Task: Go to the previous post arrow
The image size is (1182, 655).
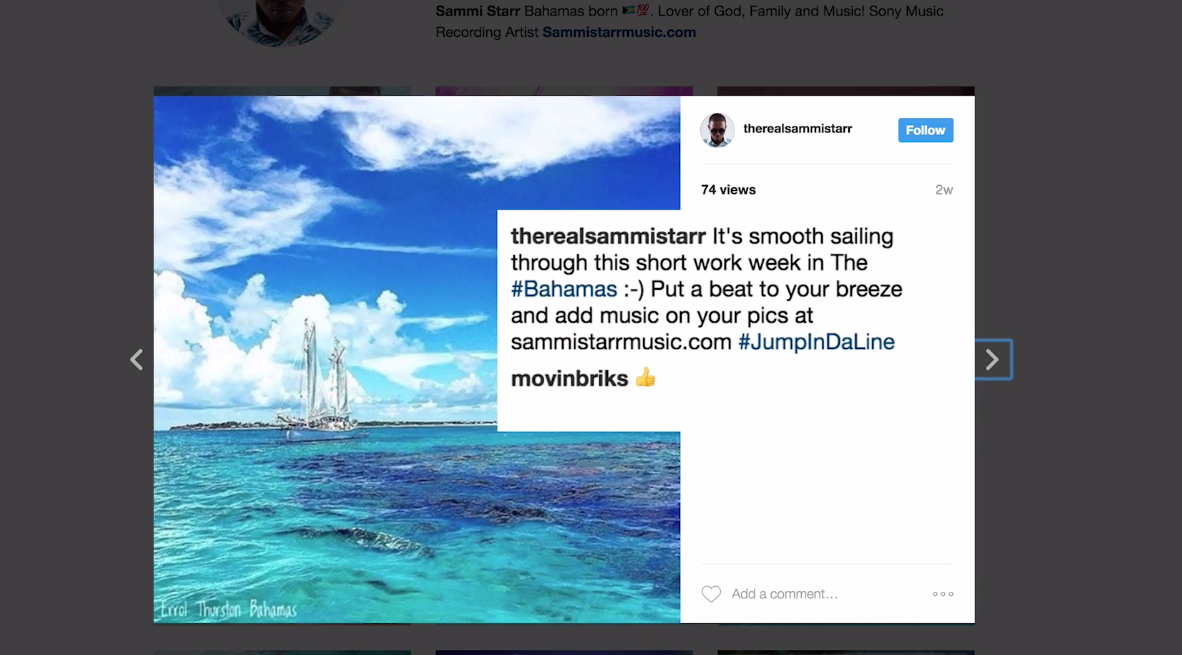Action: (136, 360)
